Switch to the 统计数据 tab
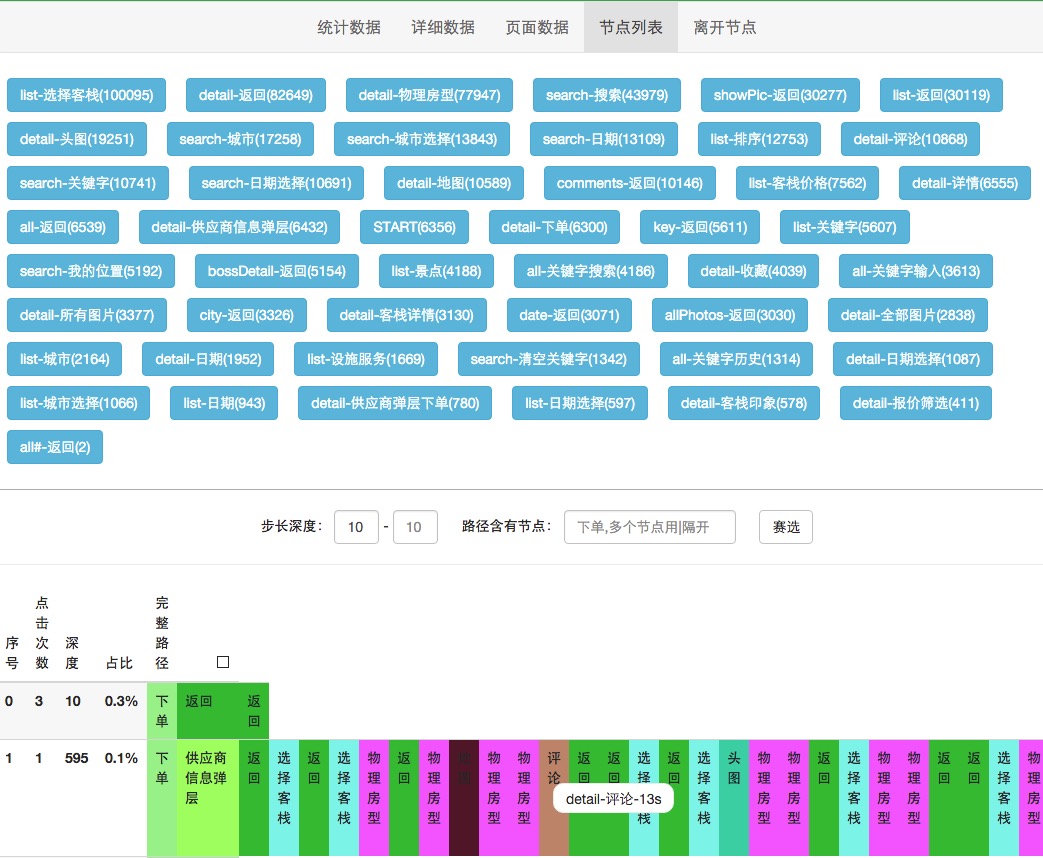Image resolution: width=1043 pixels, height=858 pixels. point(349,27)
